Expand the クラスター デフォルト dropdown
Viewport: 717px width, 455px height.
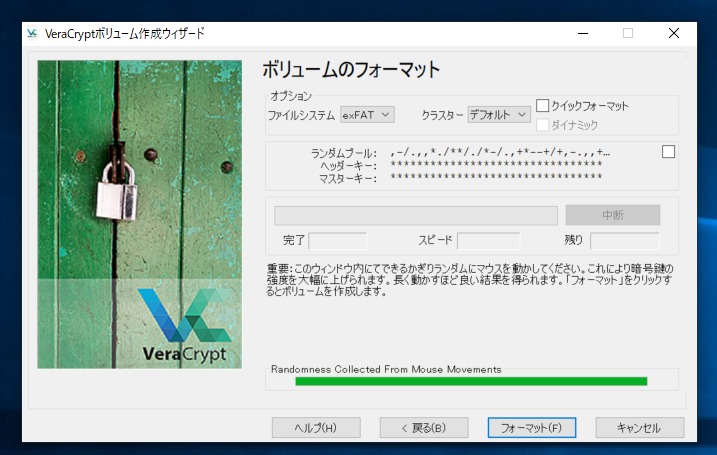(499, 115)
